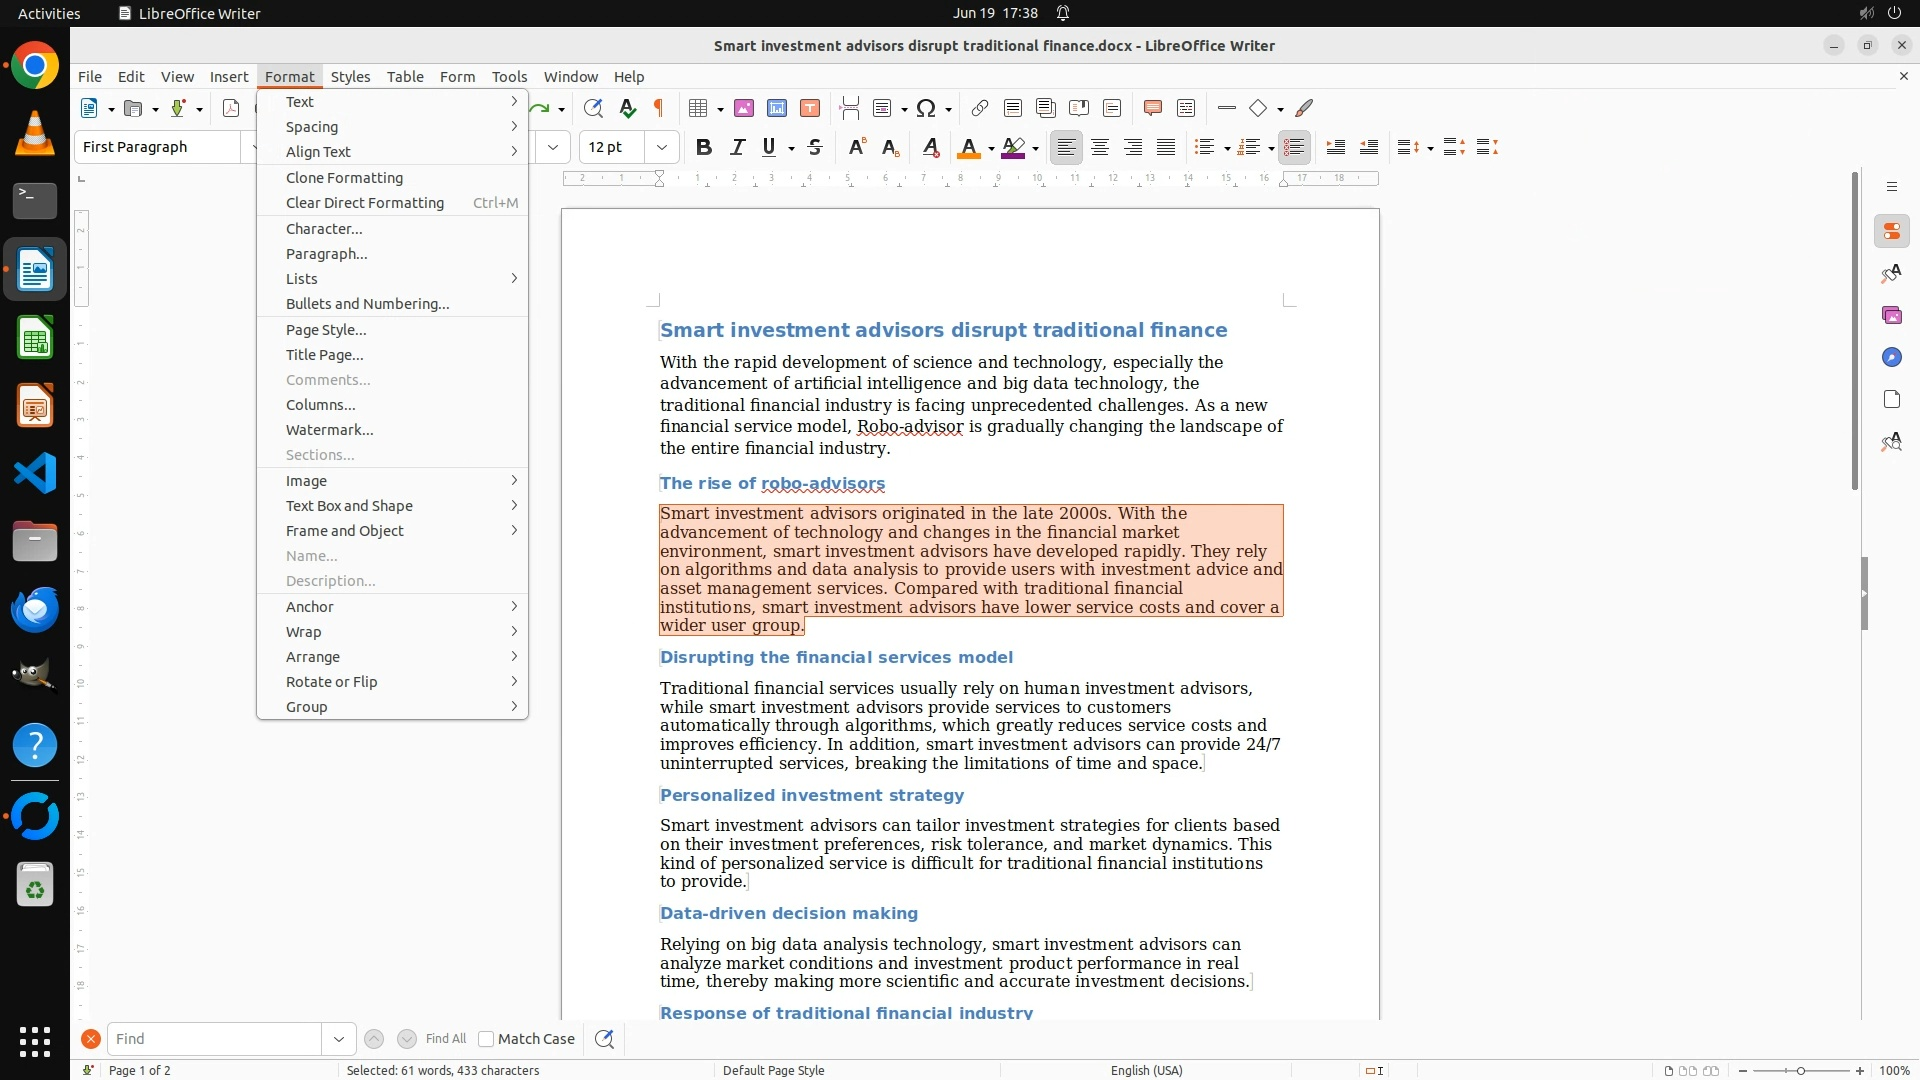Click the Center Horizontally alignment icon
The width and height of the screenshot is (1920, 1080).
click(x=1100, y=148)
